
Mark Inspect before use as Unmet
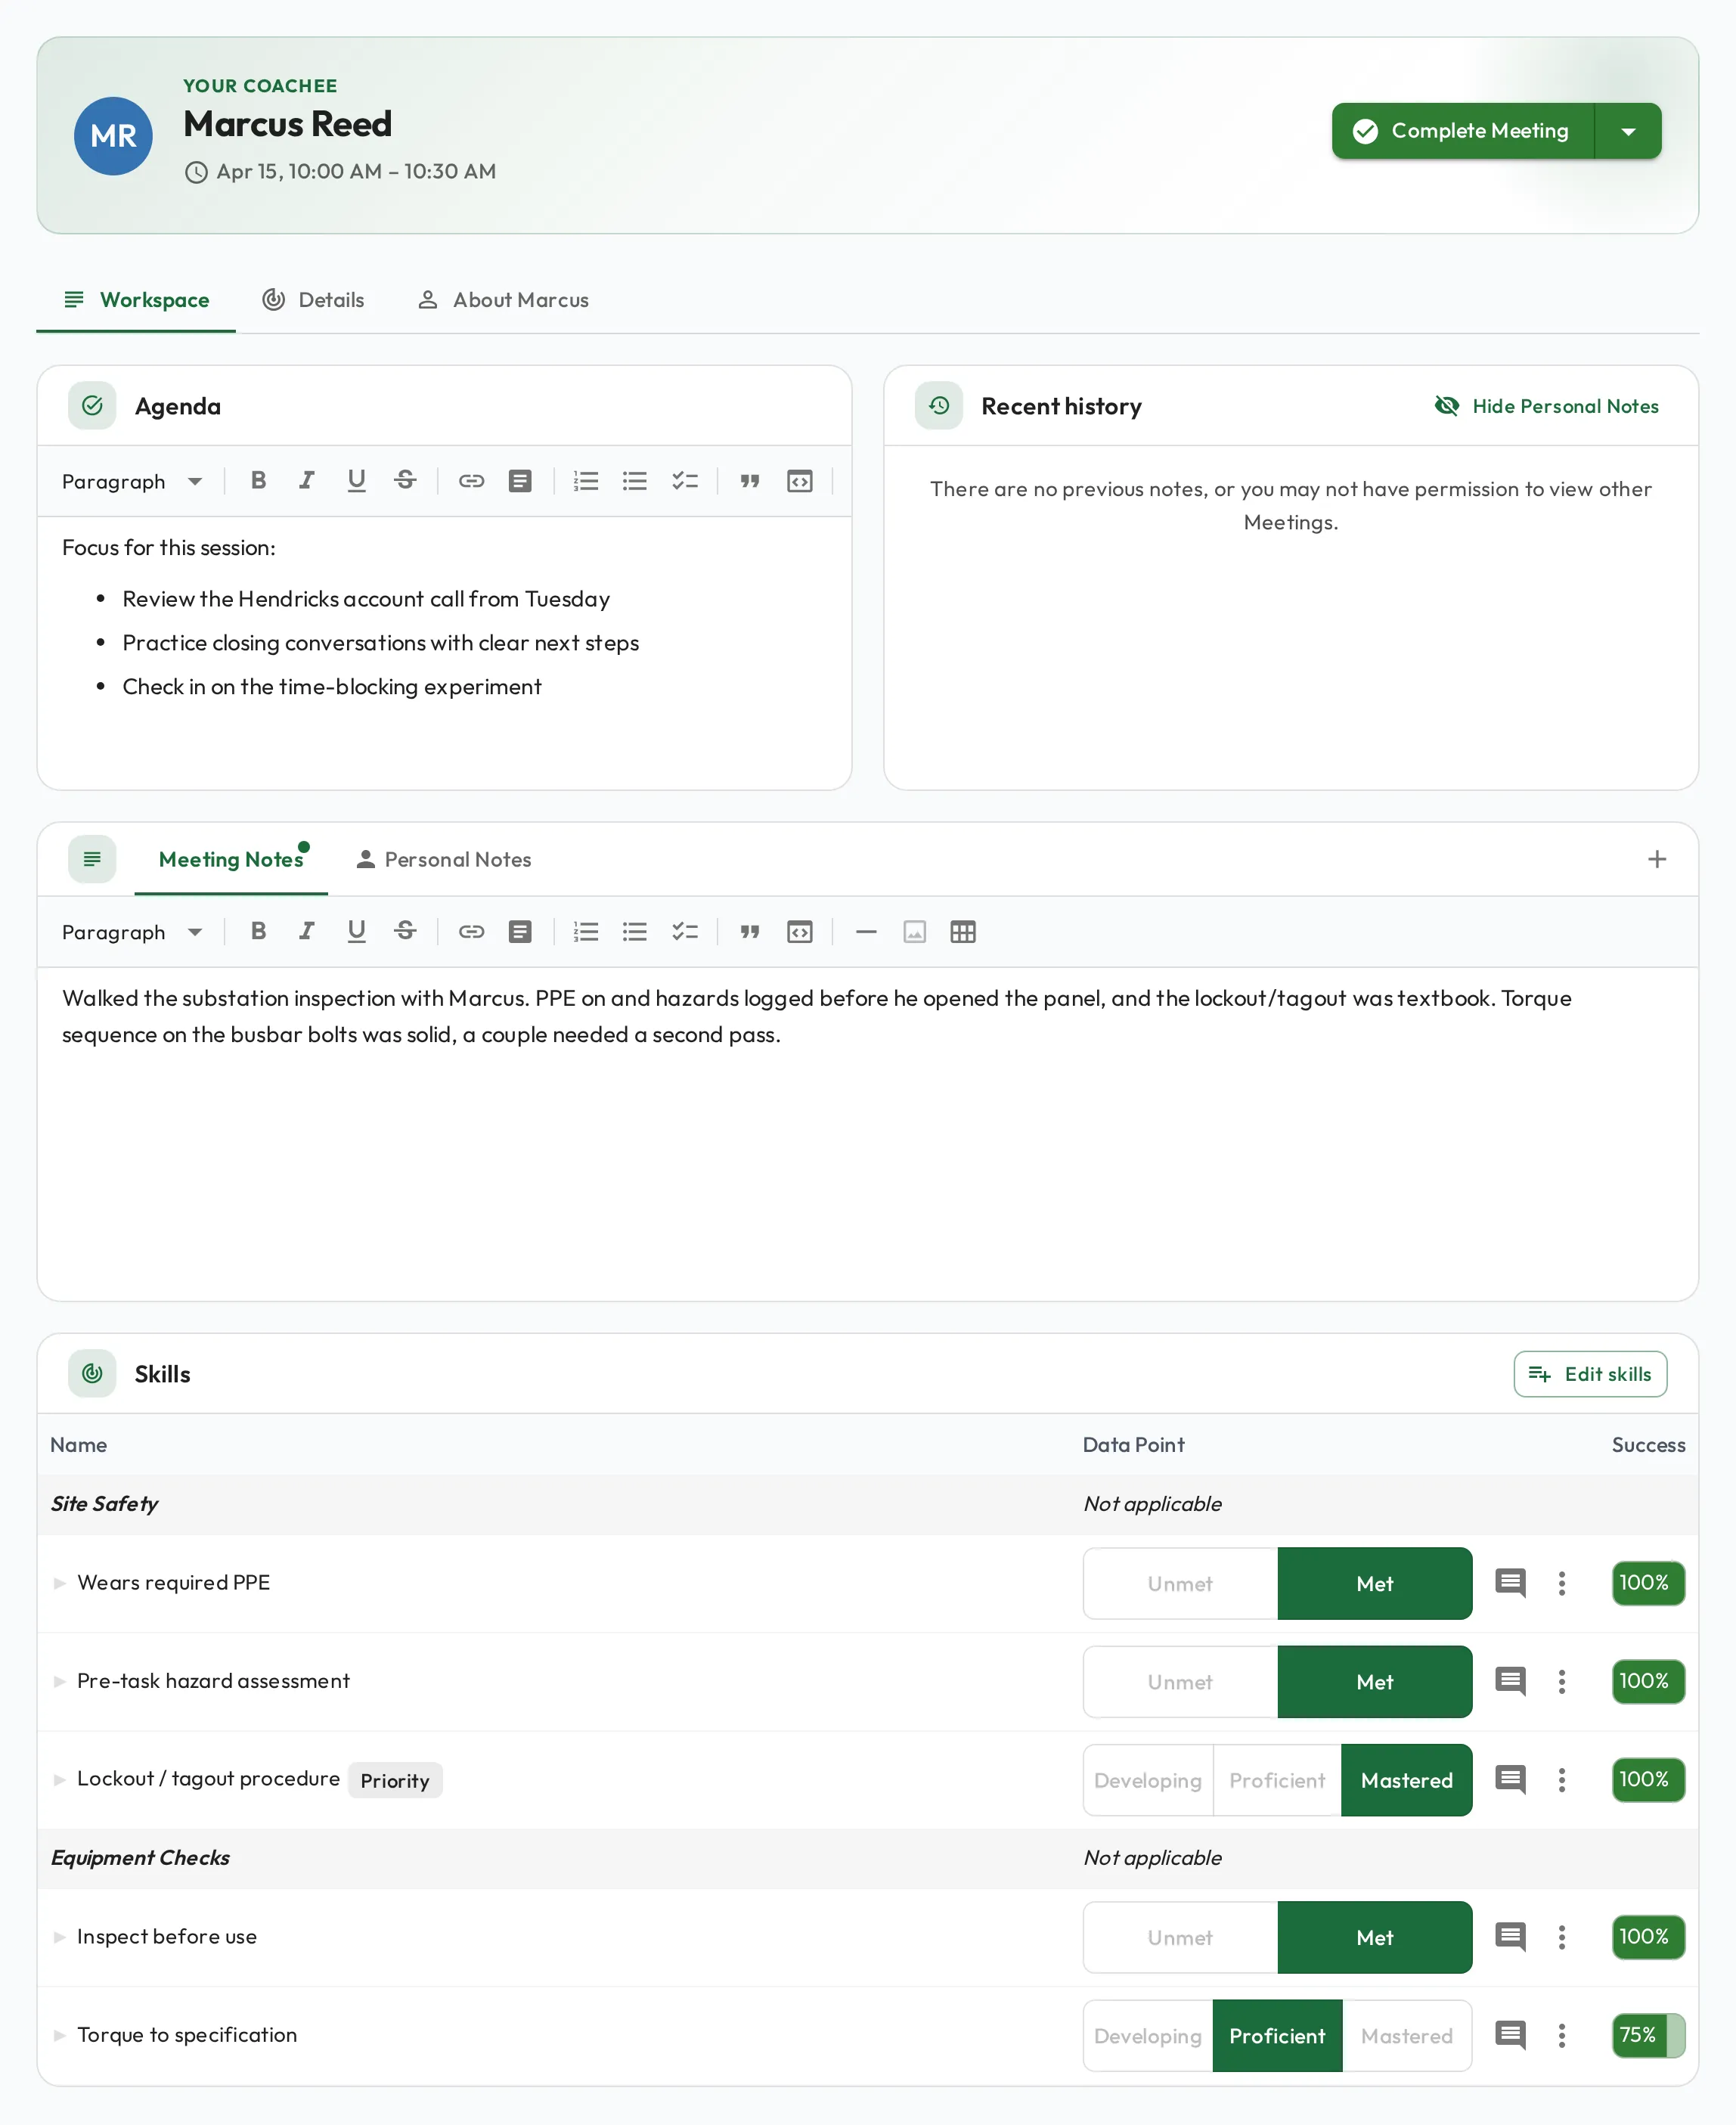coord(1180,1937)
